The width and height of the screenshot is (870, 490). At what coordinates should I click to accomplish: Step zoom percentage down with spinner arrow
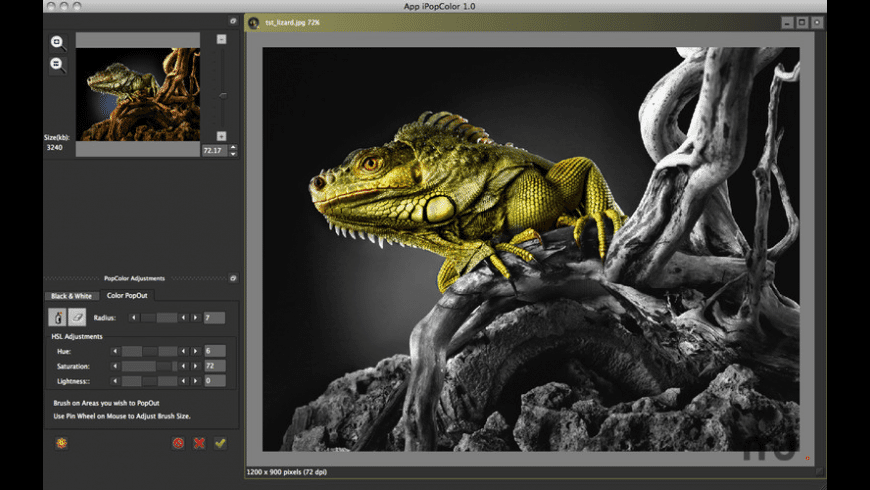pyautogui.click(x=233, y=154)
